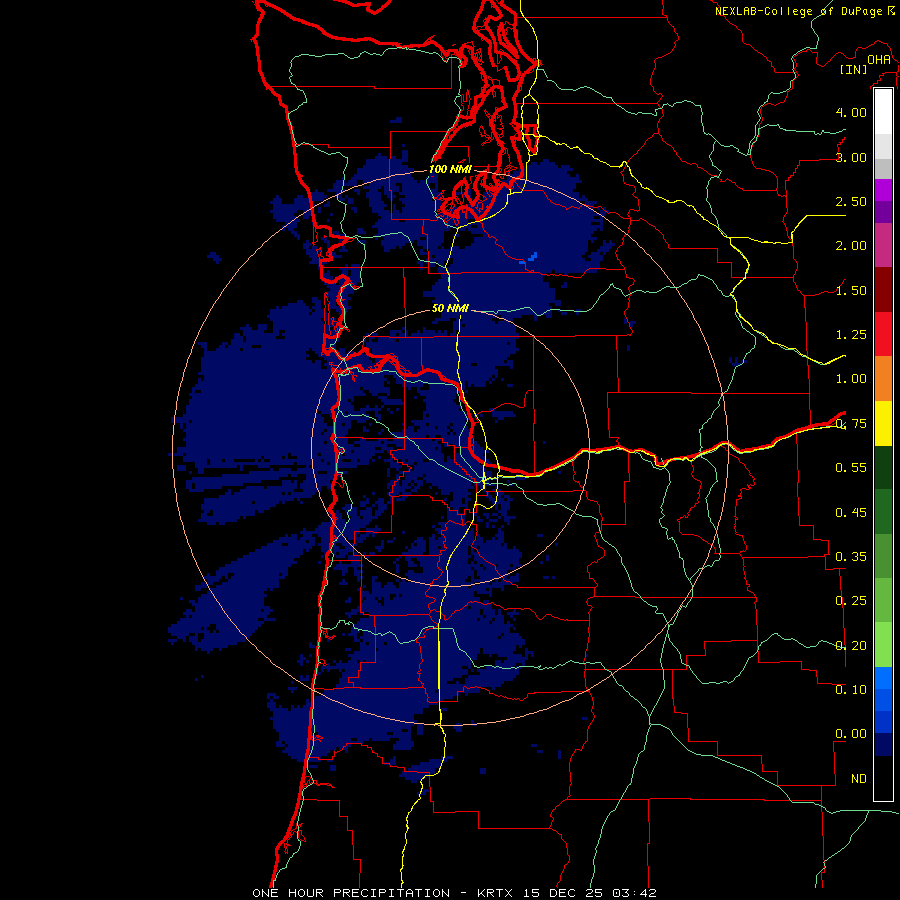
Task: Click the '1.25' legend label
Action: point(851,335)
